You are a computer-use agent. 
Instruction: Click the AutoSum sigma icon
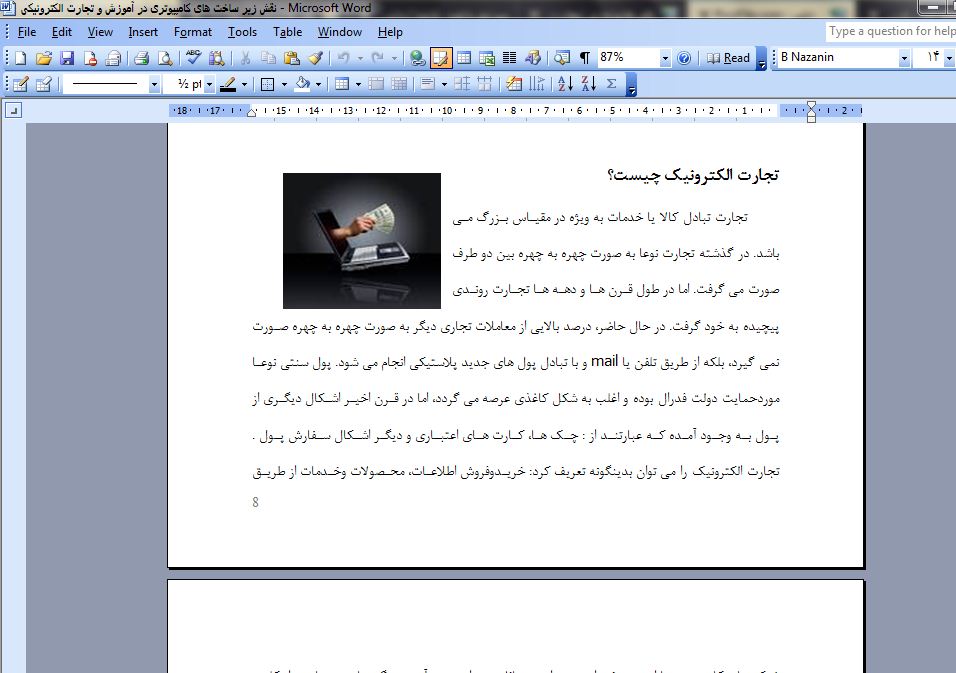(x=611, y=84)
